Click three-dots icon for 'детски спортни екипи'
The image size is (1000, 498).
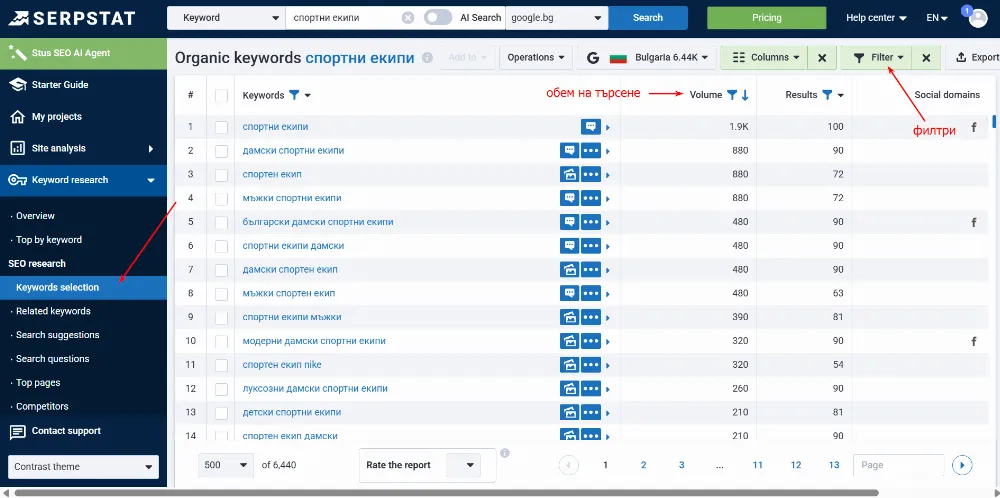coord(591,413)
